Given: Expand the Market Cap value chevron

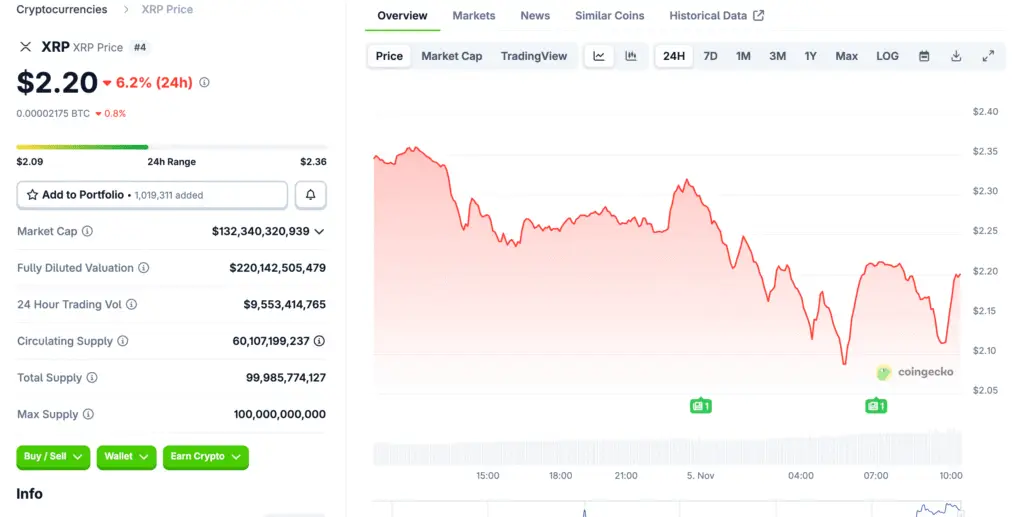Looking at the screenshot, I should click(319, 232).
